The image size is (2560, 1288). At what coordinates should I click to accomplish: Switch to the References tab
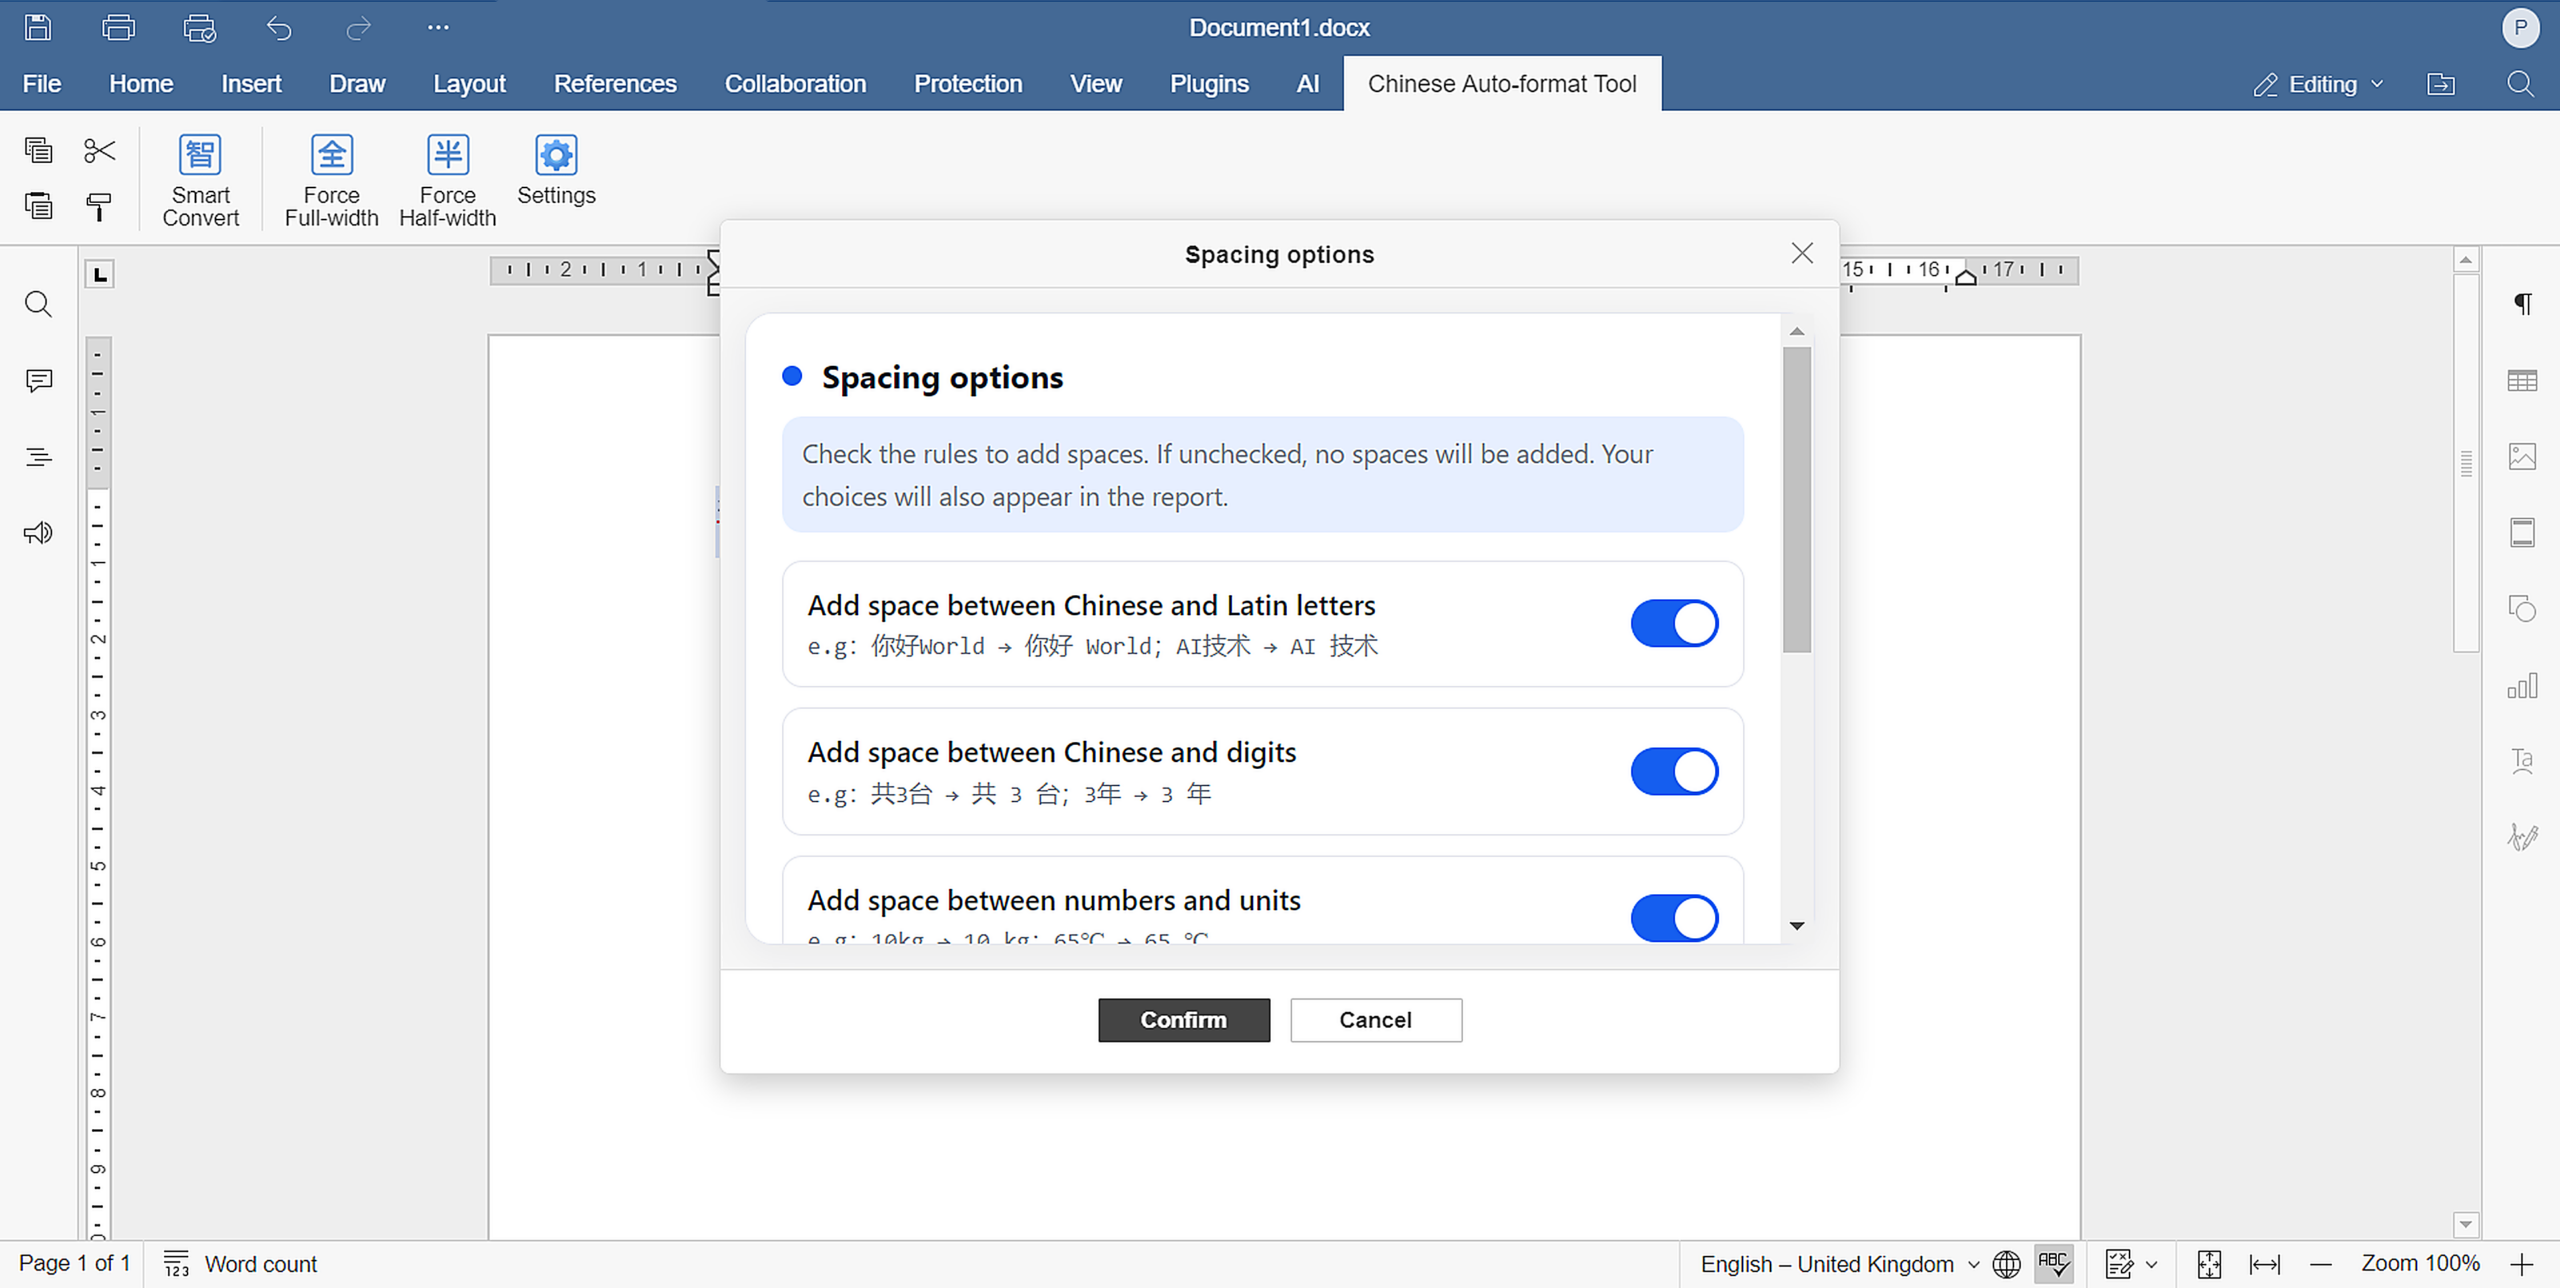[615, 84]
